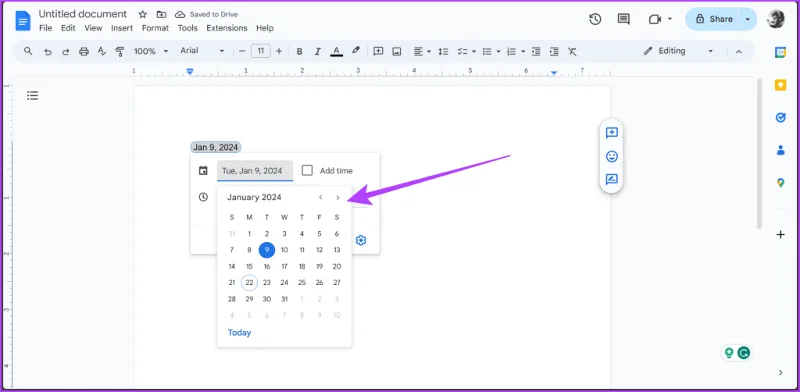Click the Share button
800x392 pixels.
coord(714,19)
